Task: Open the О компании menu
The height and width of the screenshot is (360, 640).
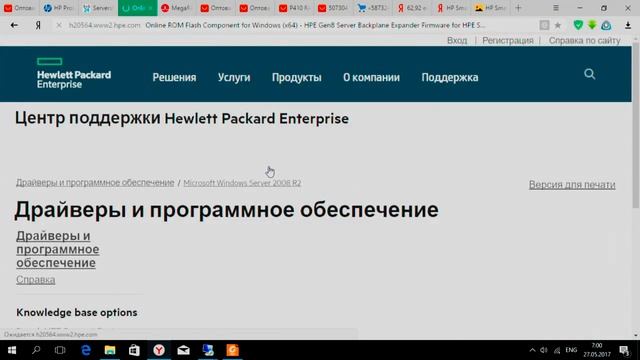Action: tap(371, 78)
